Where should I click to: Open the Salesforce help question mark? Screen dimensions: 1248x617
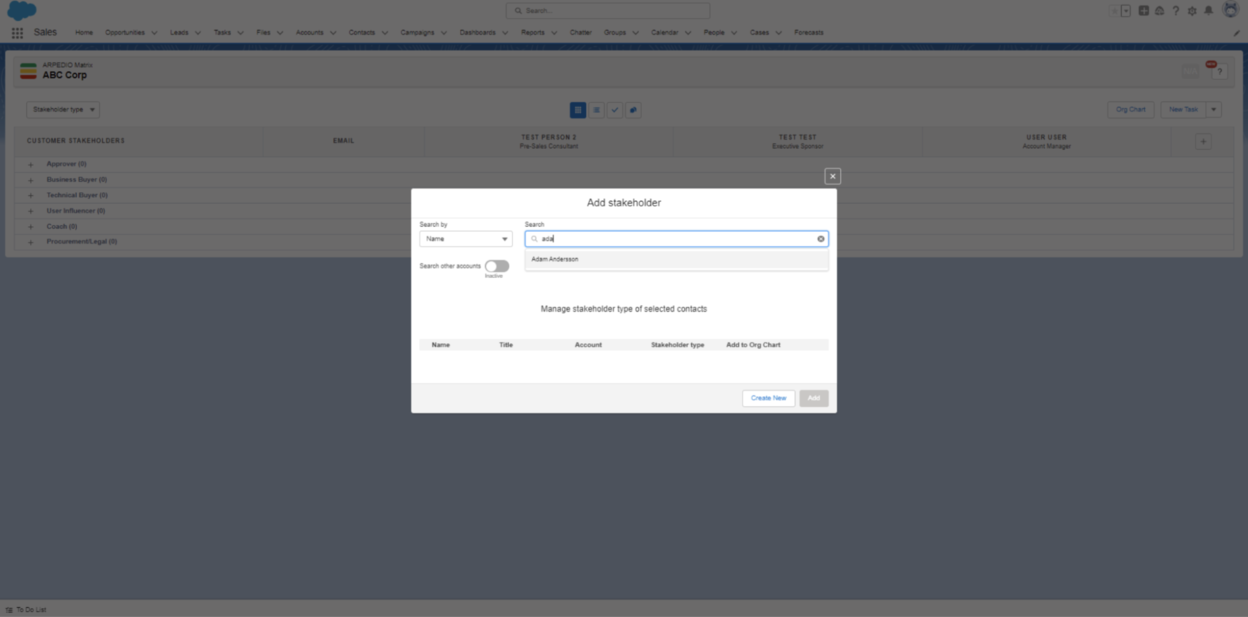pyautogui.click(x=1176, y=11)
